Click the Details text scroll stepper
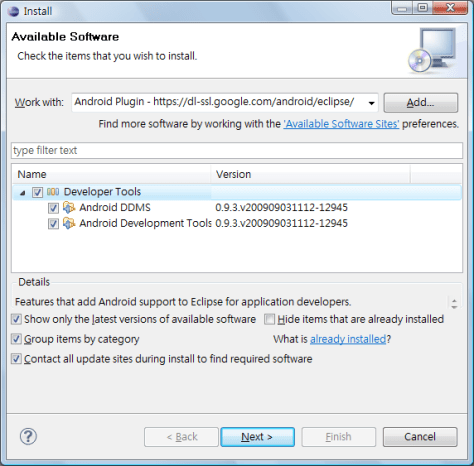This screenshot has width=474, height=466. [x=454, y=303]
